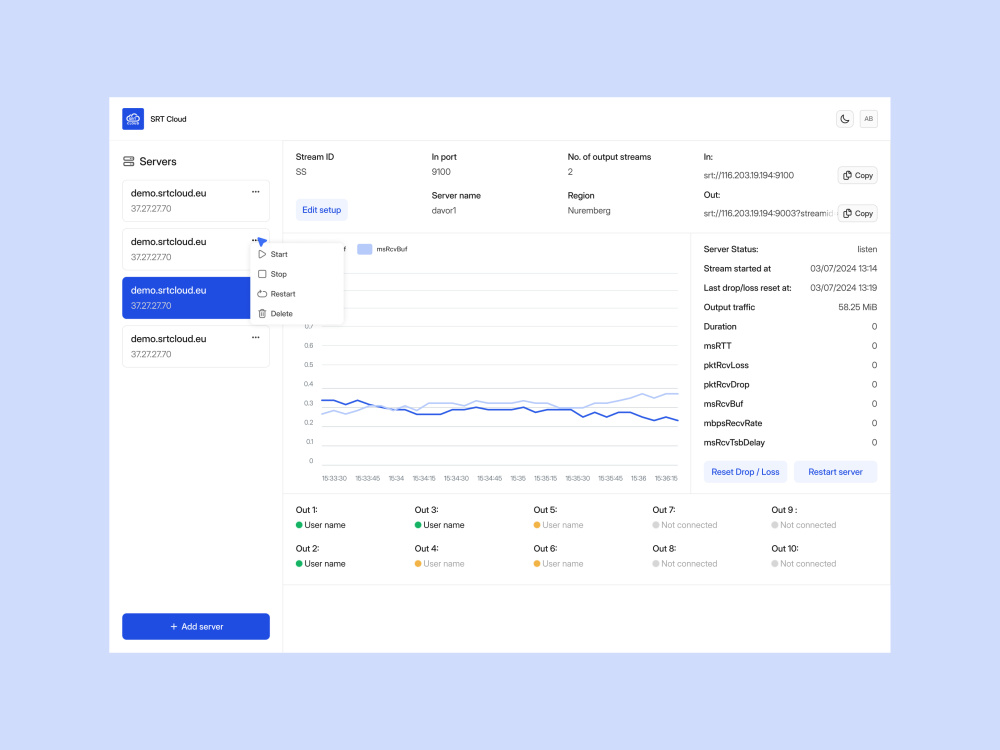Click the Restart loop icon in menu

pyautogui.click(x=262, y=293)
